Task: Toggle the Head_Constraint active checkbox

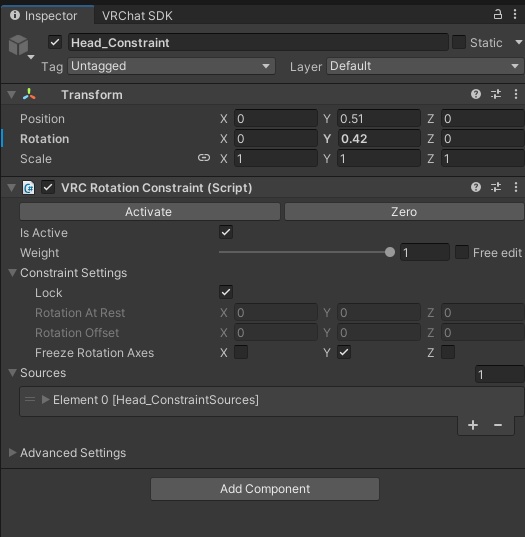Action: 55,42
